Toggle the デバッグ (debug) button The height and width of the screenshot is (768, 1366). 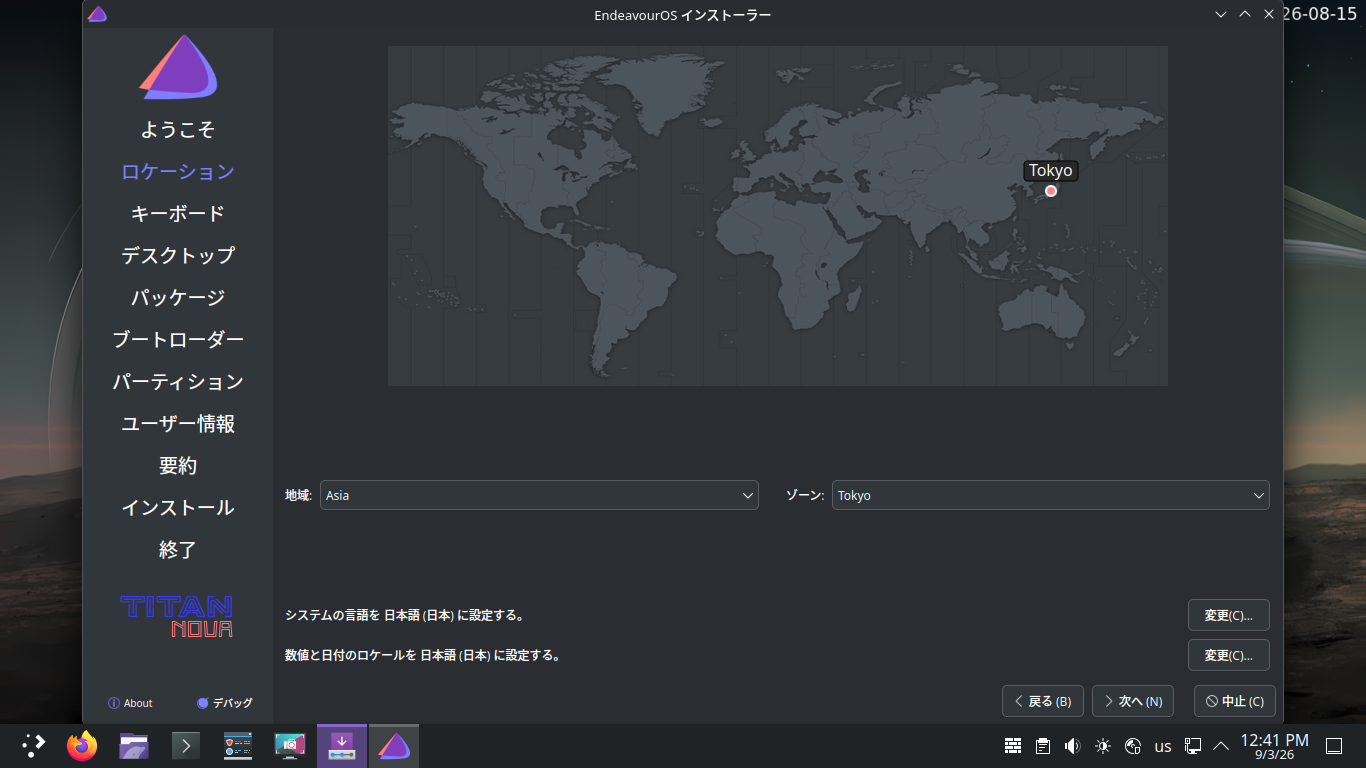(225, 703)
